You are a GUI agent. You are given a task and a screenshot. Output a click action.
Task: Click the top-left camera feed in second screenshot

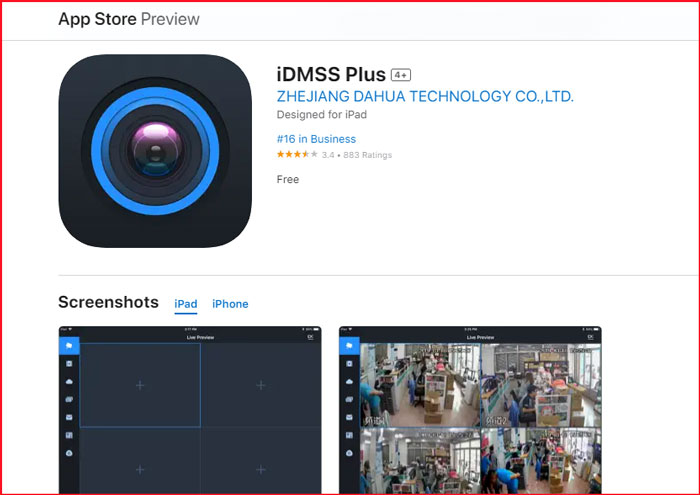[x=420, y=385]
